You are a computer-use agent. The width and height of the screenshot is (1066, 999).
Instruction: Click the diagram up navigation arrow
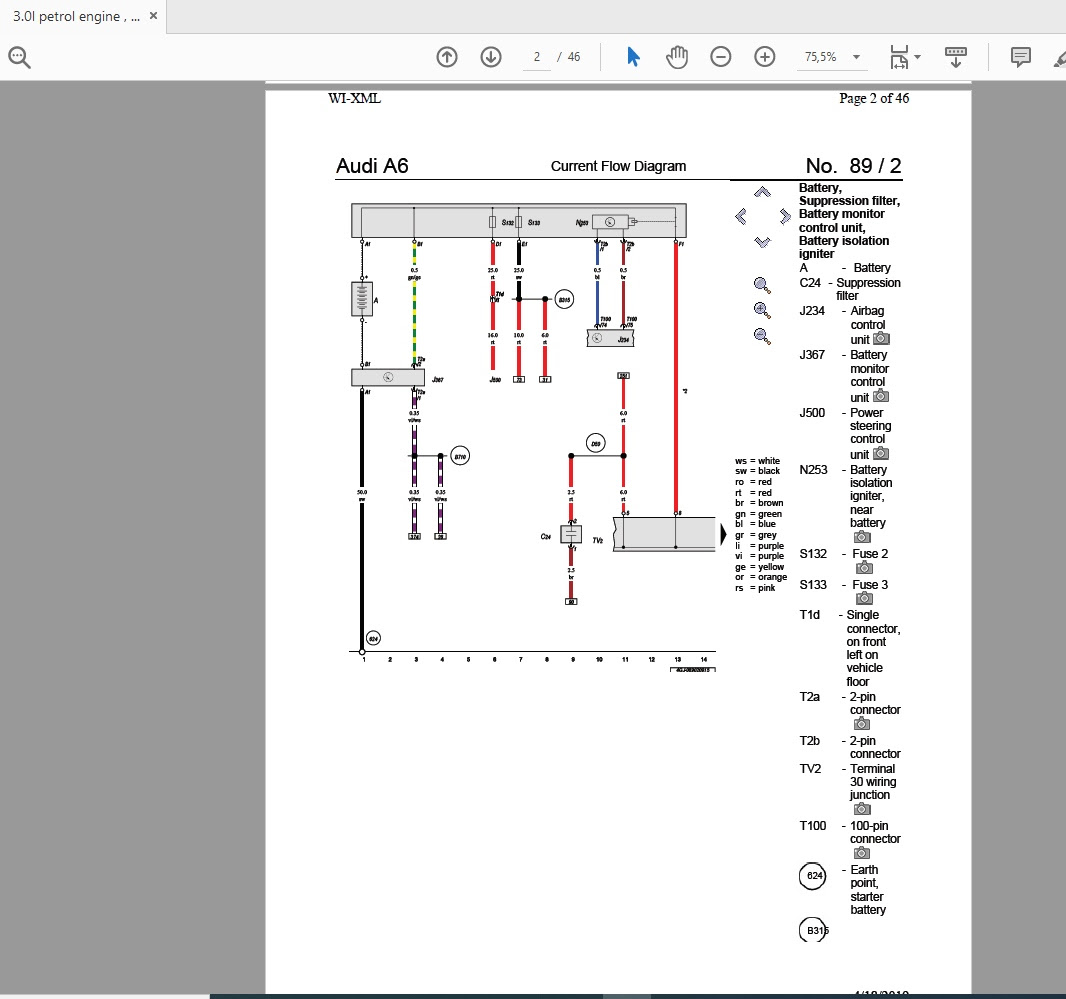[x=762, y=192]
